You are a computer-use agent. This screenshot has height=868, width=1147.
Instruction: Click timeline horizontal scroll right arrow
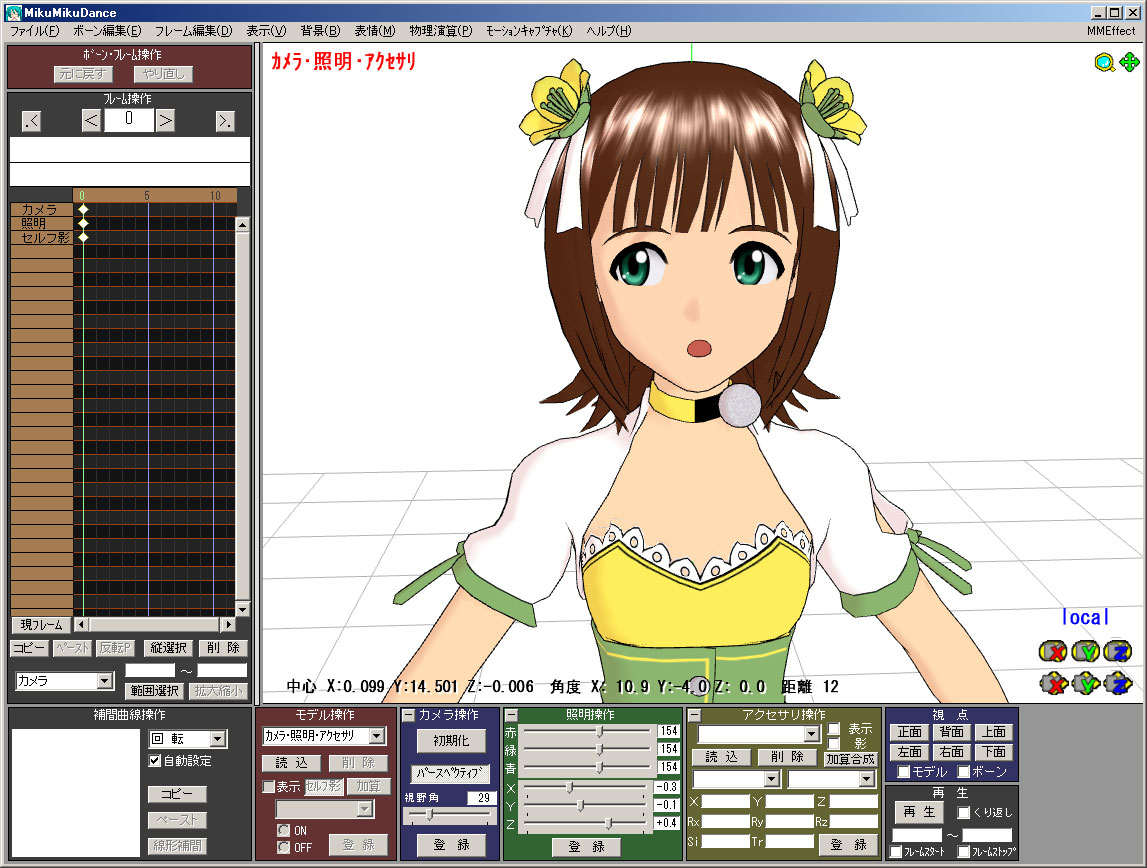coord(229,624)
